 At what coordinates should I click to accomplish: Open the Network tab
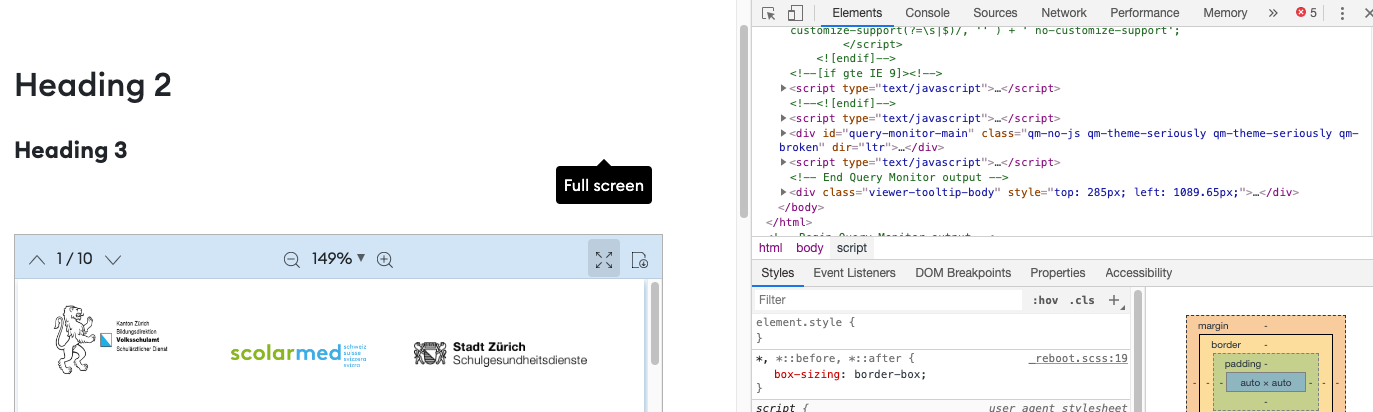point(1063,13)
